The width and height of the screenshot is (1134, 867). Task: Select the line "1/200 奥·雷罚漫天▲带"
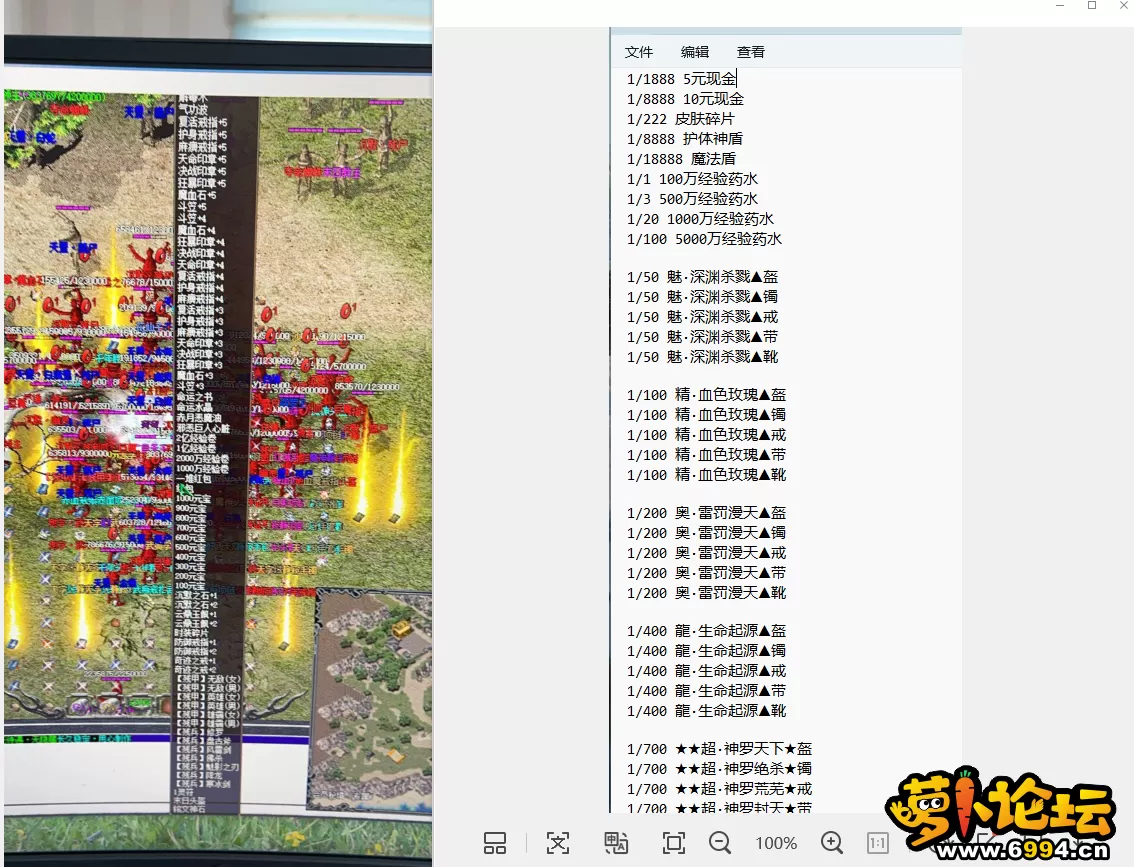[x=707, y=573]
